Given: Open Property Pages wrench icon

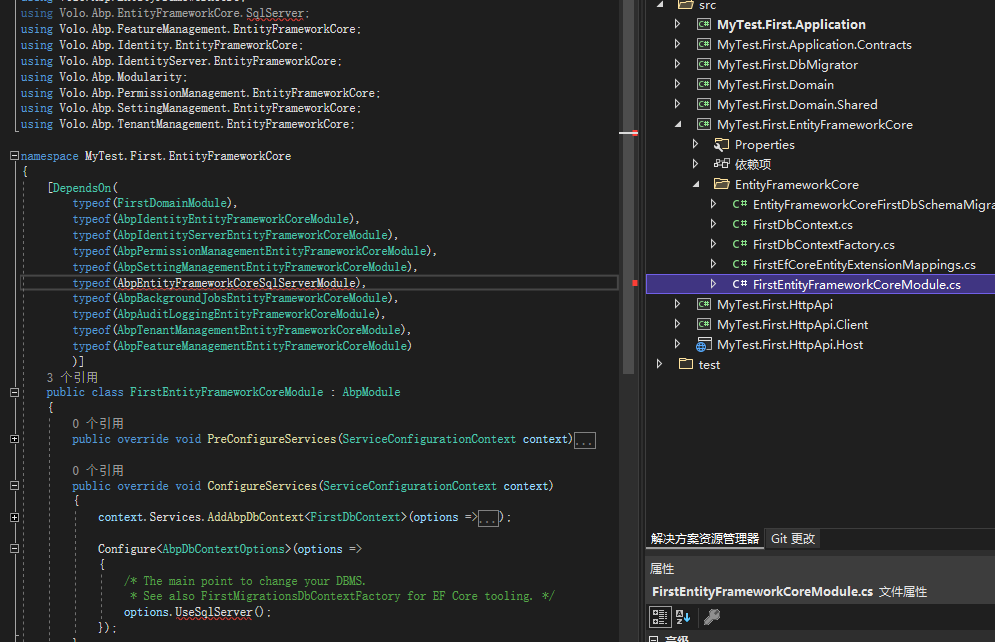Looking at the screenshot, I should click(x=712, y=617).
